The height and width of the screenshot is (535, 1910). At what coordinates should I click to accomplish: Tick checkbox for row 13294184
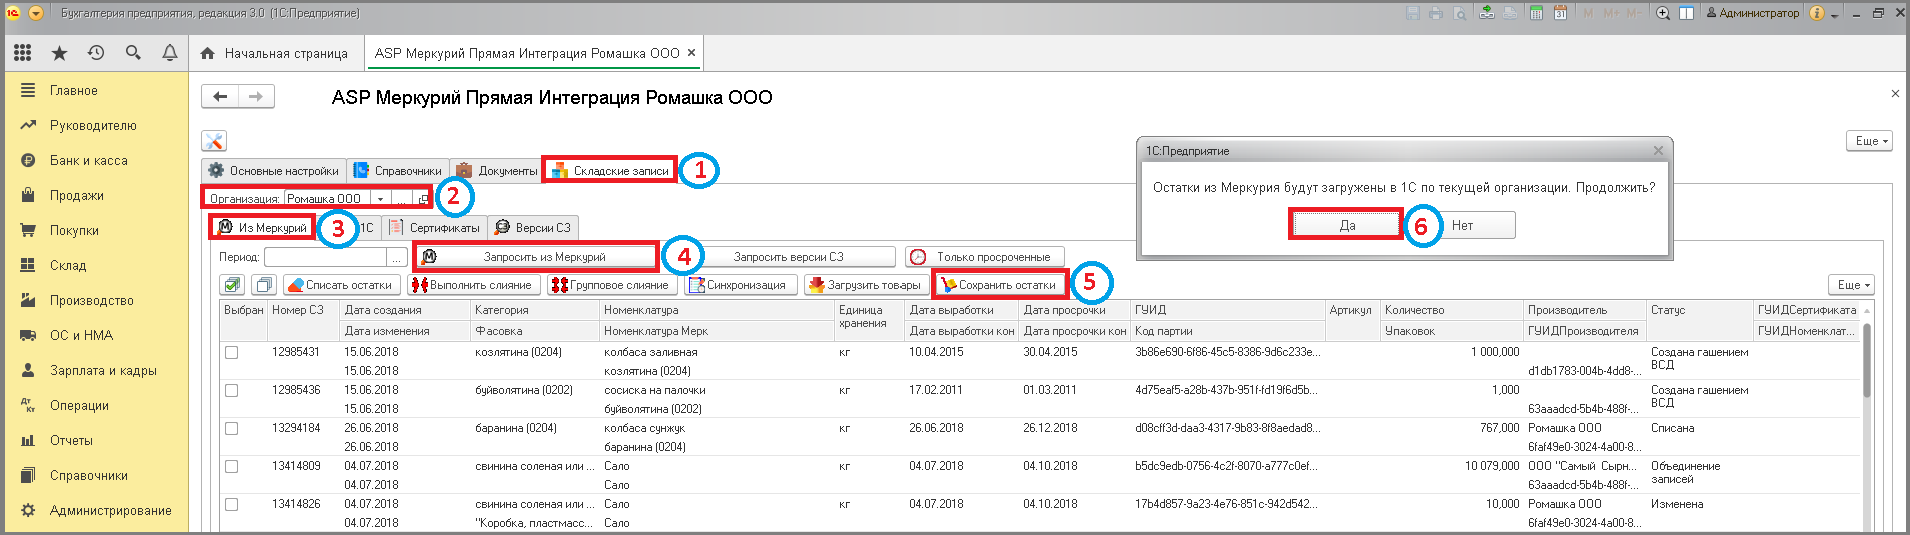231,428
